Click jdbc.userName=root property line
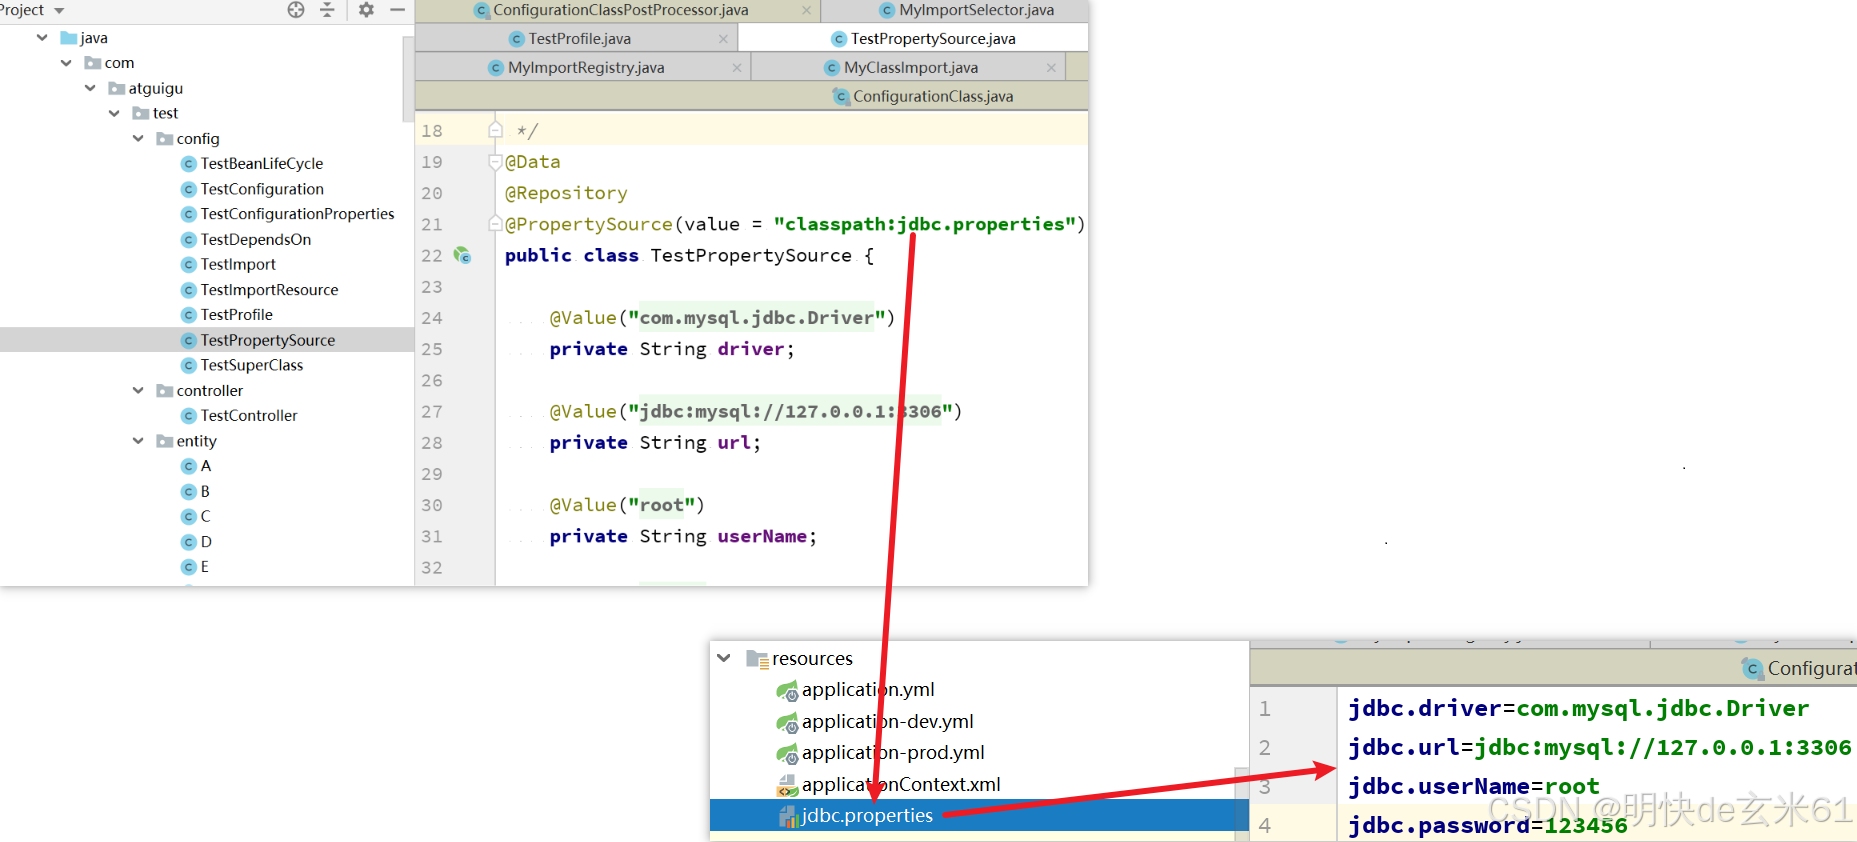The width and height of the screenshot is (1857, 842). click(1474, 787)
